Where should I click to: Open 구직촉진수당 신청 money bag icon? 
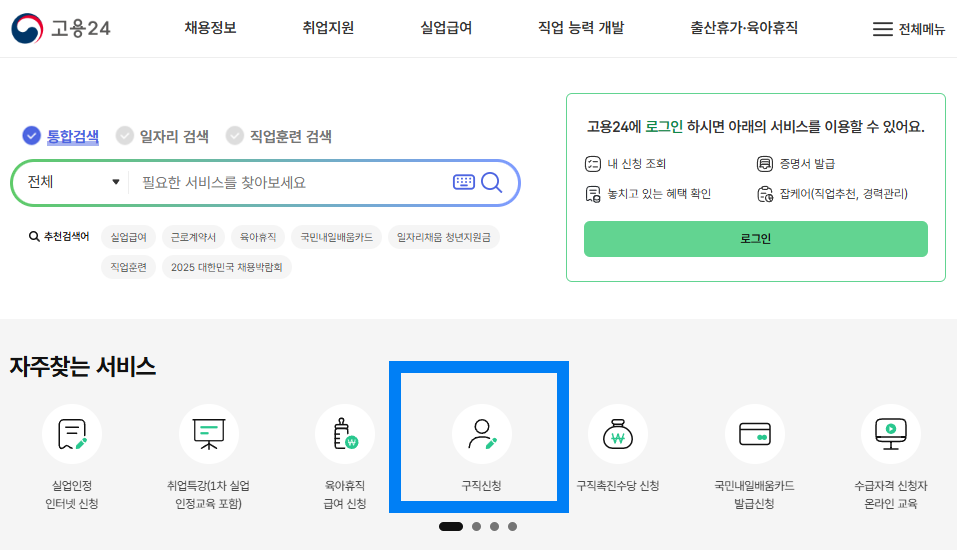(618, 434)
